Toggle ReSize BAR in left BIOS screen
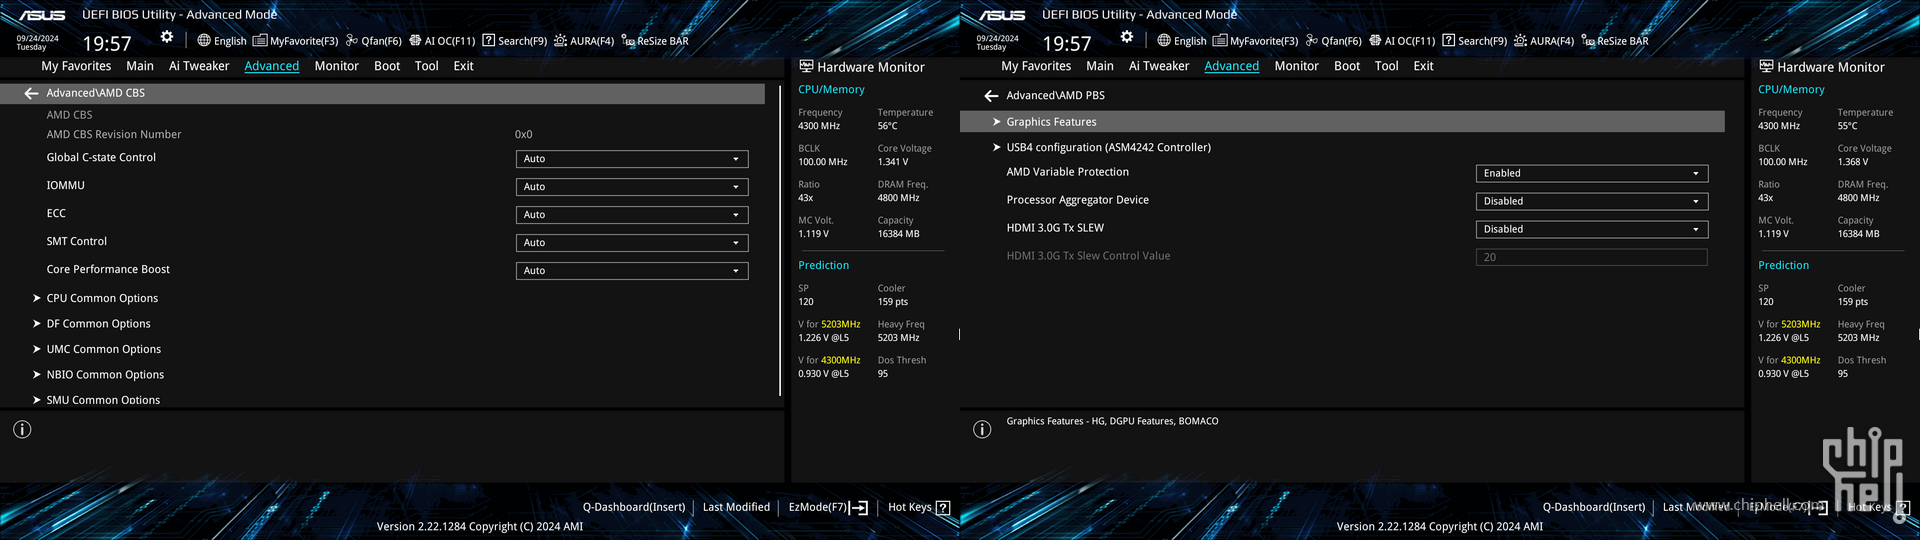The width and height of the screenshot is (1920, 540). 655,41
